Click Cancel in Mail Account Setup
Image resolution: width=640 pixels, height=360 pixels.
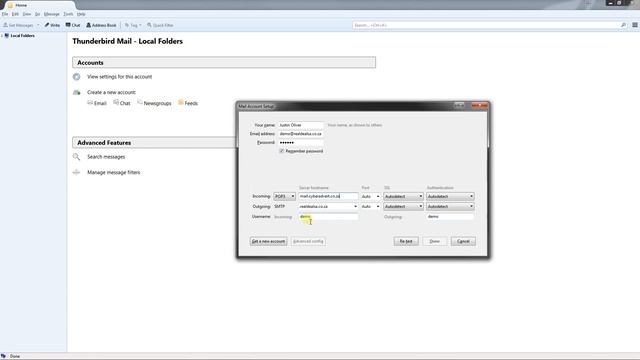pos(463,241)
